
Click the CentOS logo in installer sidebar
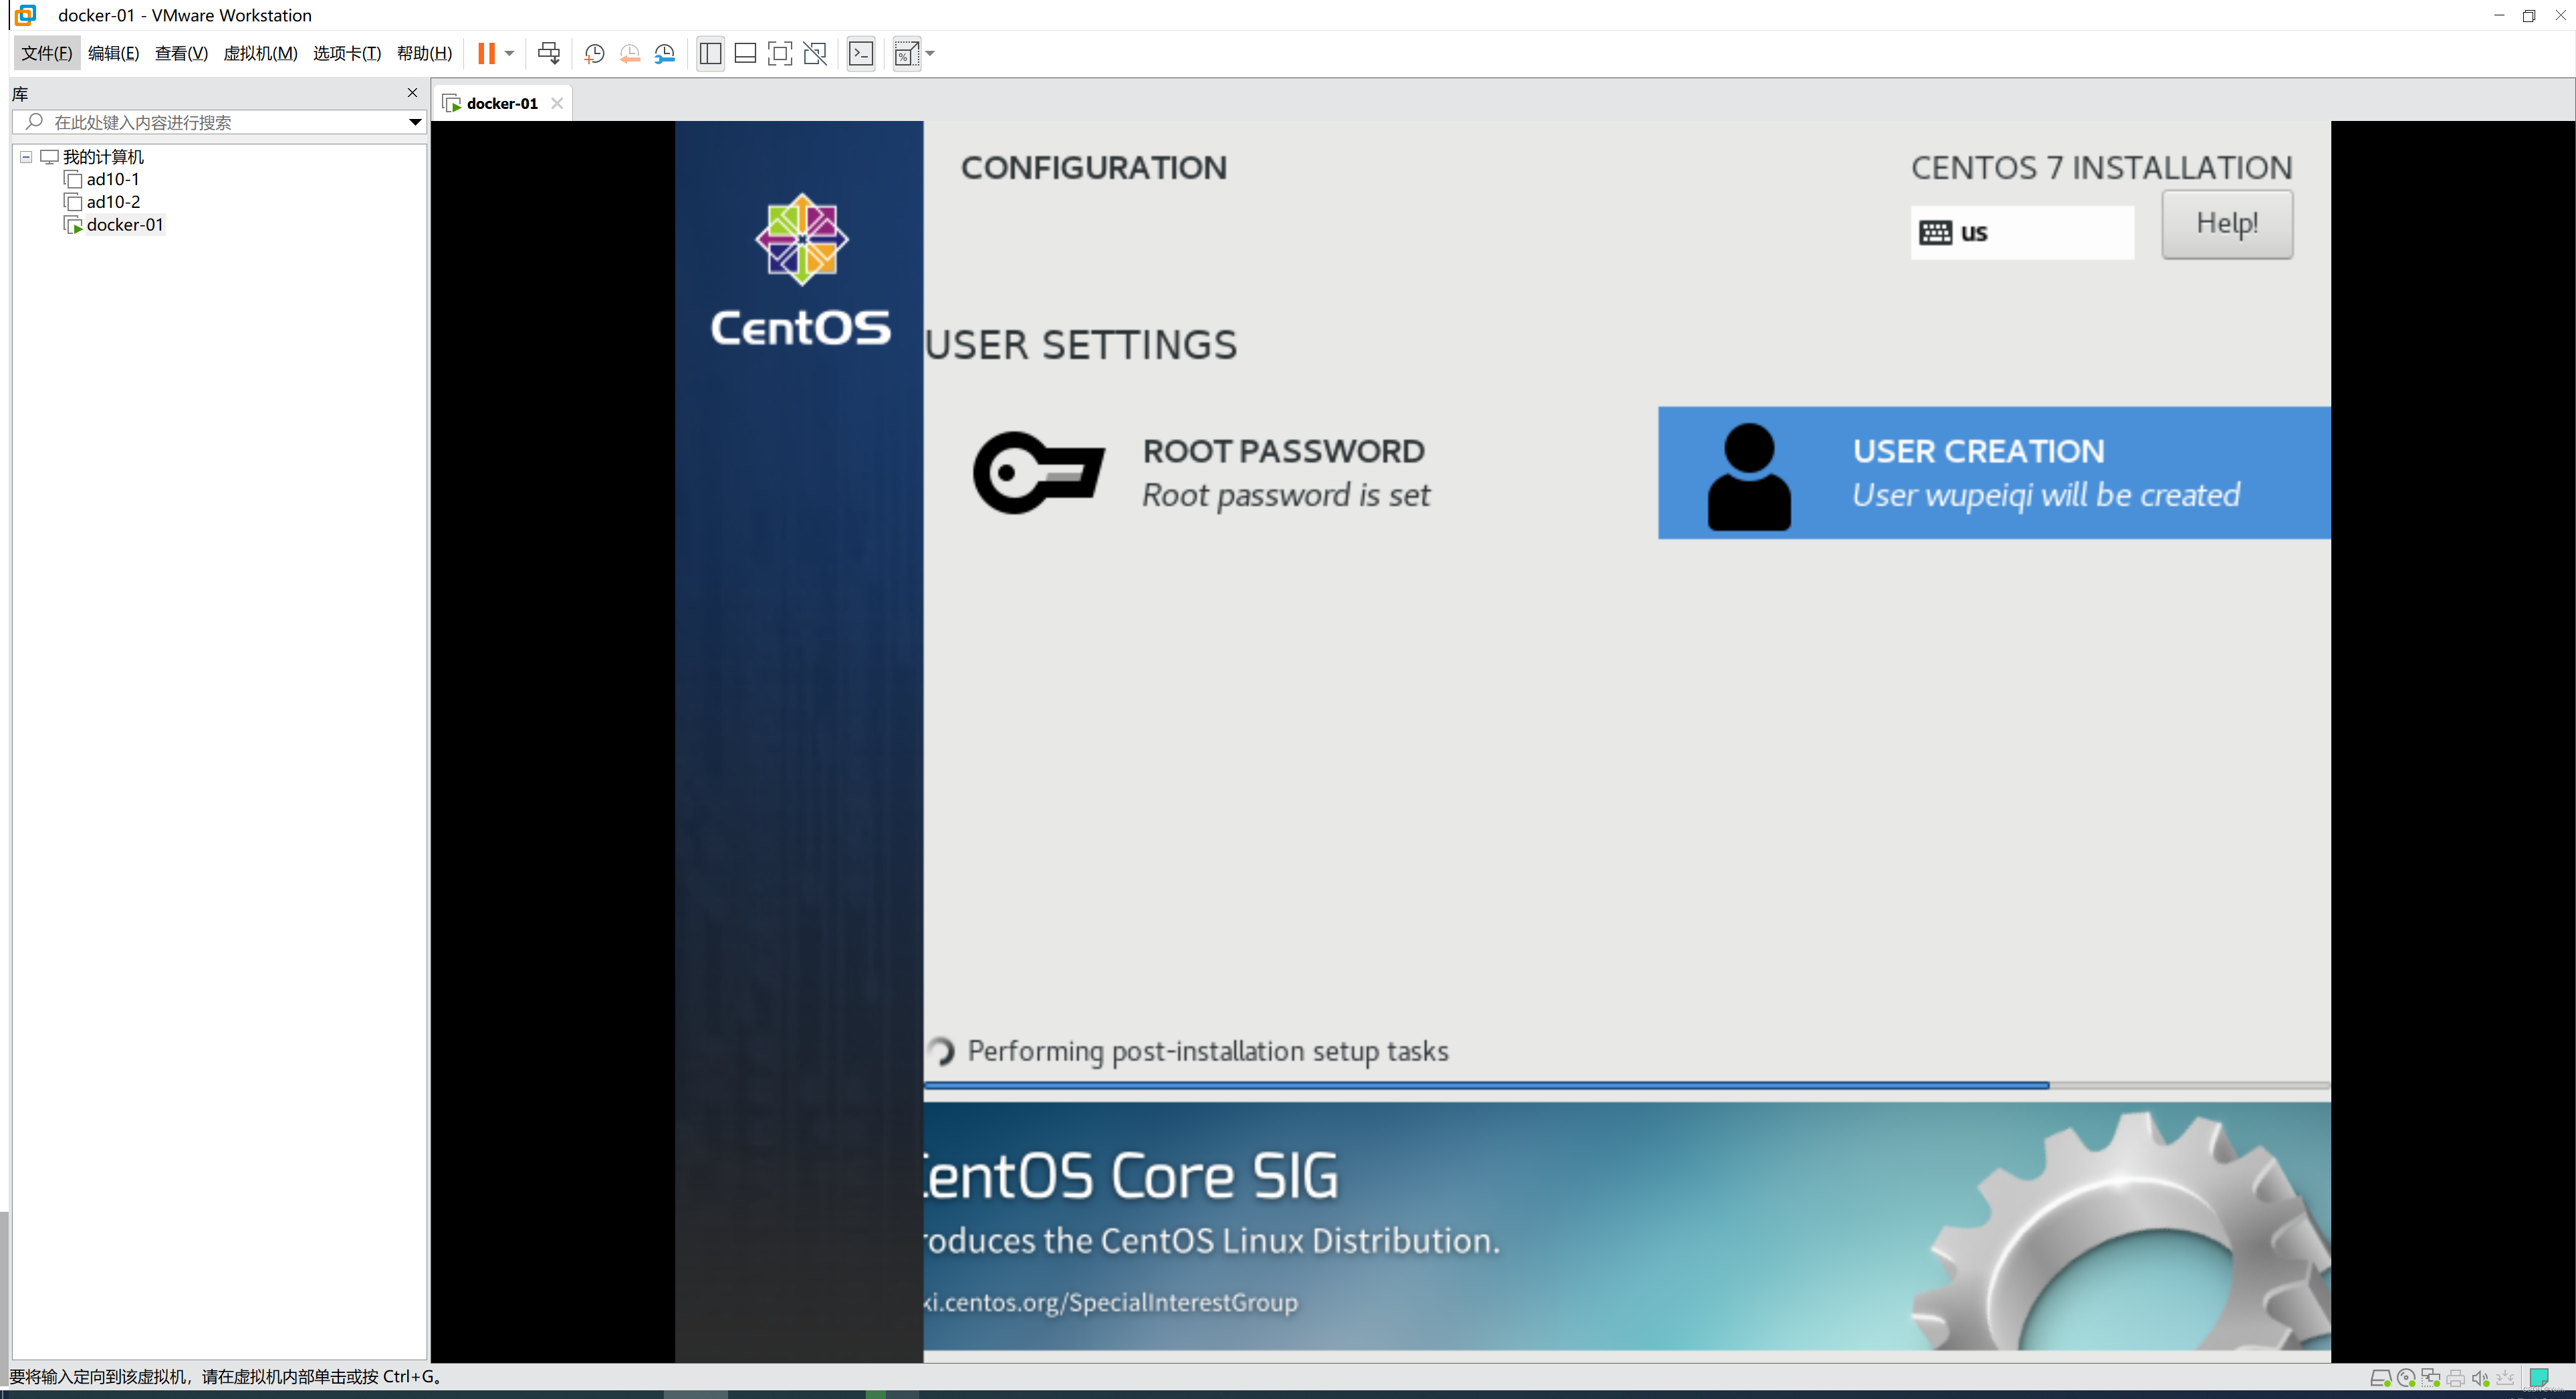click(800, 270)
